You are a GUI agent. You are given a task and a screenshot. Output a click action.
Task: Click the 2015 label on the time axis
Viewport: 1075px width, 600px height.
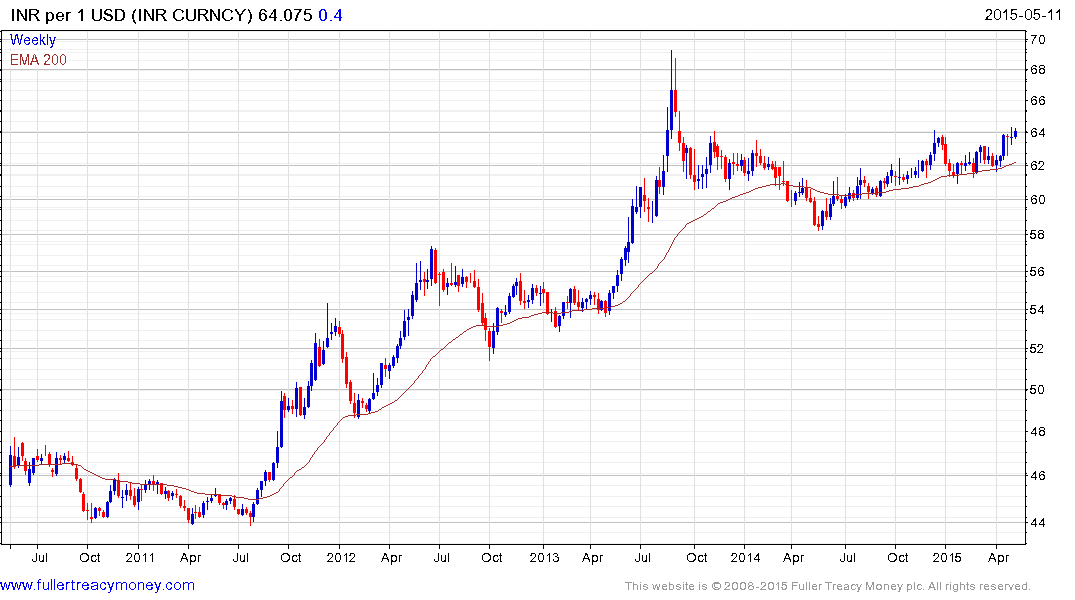(947, 557)
